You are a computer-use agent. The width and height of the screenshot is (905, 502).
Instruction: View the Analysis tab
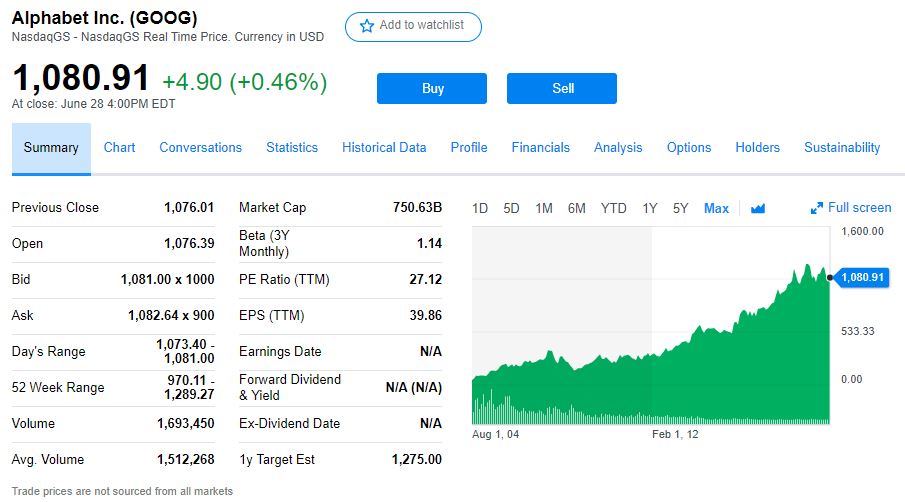(x=618, y=148)
